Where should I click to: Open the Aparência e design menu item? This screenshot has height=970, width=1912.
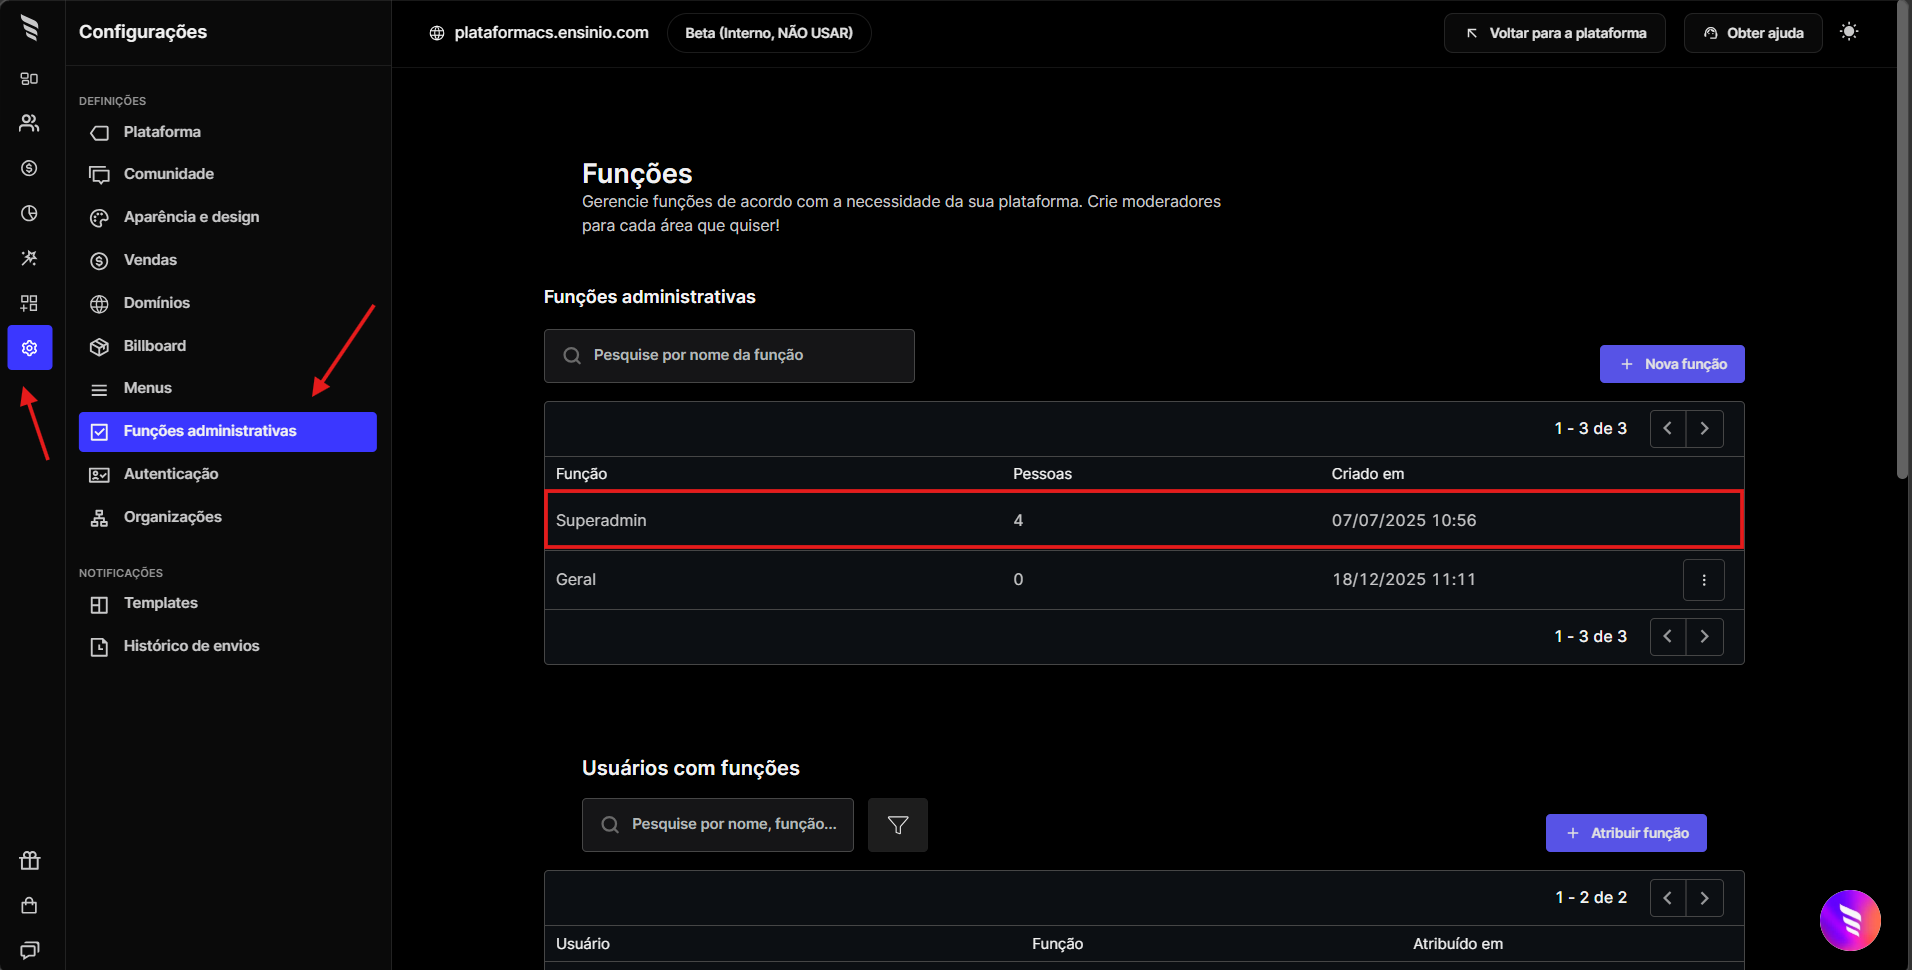191,217
